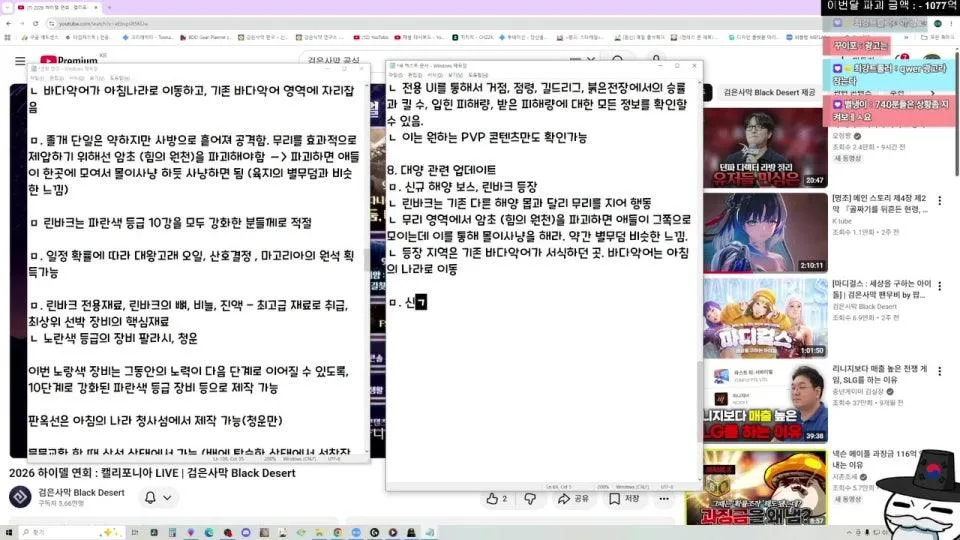Open 편집 menu in right Notepad window
This screenshot has height=540, width=960.
(415, 75)
